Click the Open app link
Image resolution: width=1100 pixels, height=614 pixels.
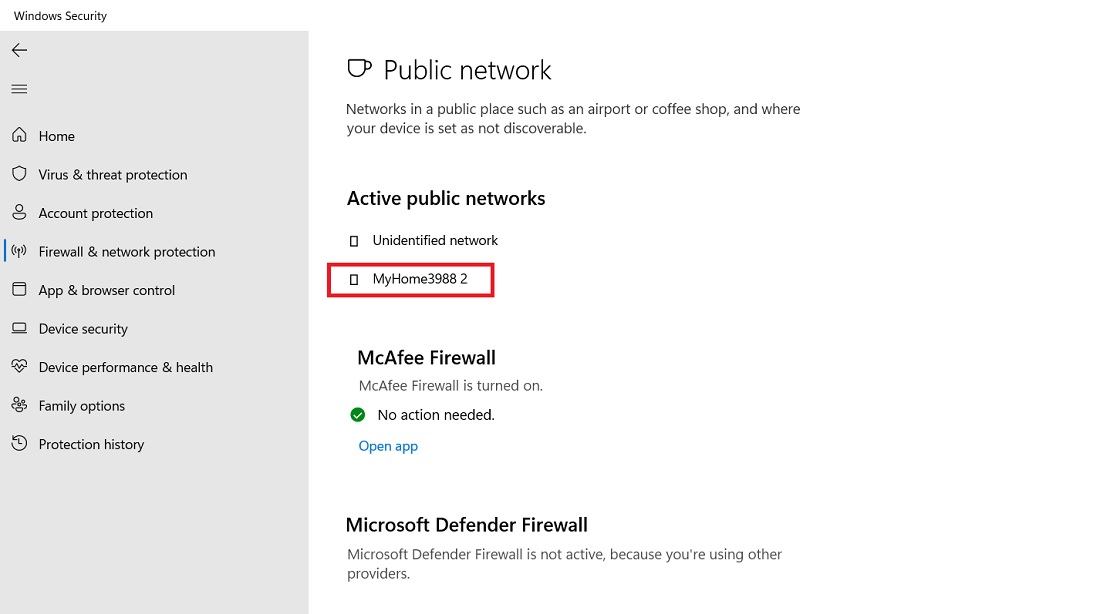pyautogui.click(x=388, y=445)
